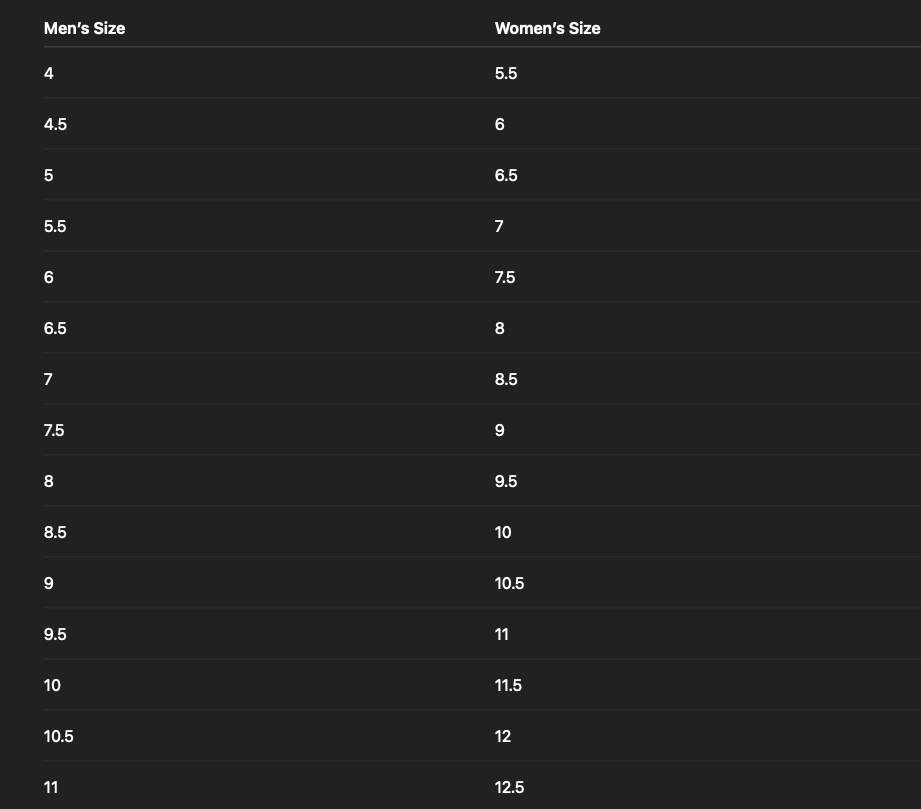Click women's size 8 value
This screenshot has height=809, width=921.
click(x=500, y=328)
